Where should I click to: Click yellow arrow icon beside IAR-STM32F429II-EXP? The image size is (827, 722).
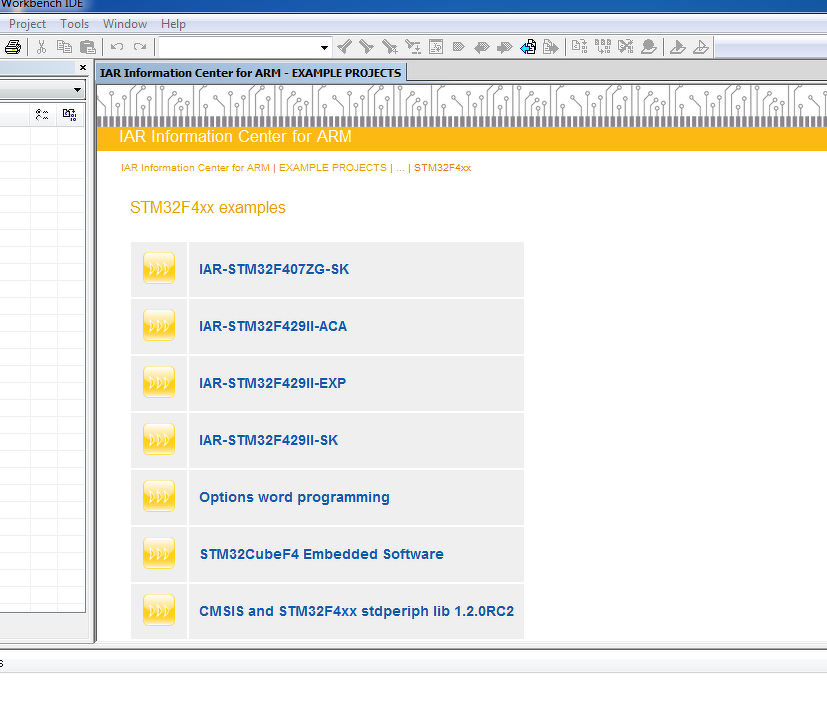[159, 382]
